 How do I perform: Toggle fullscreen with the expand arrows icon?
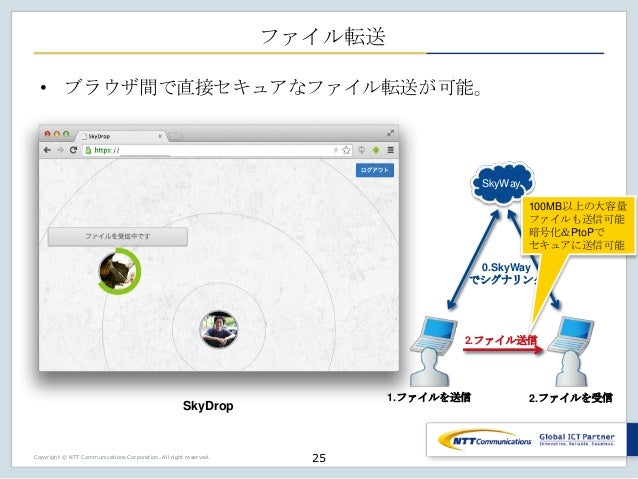(391, 133)
